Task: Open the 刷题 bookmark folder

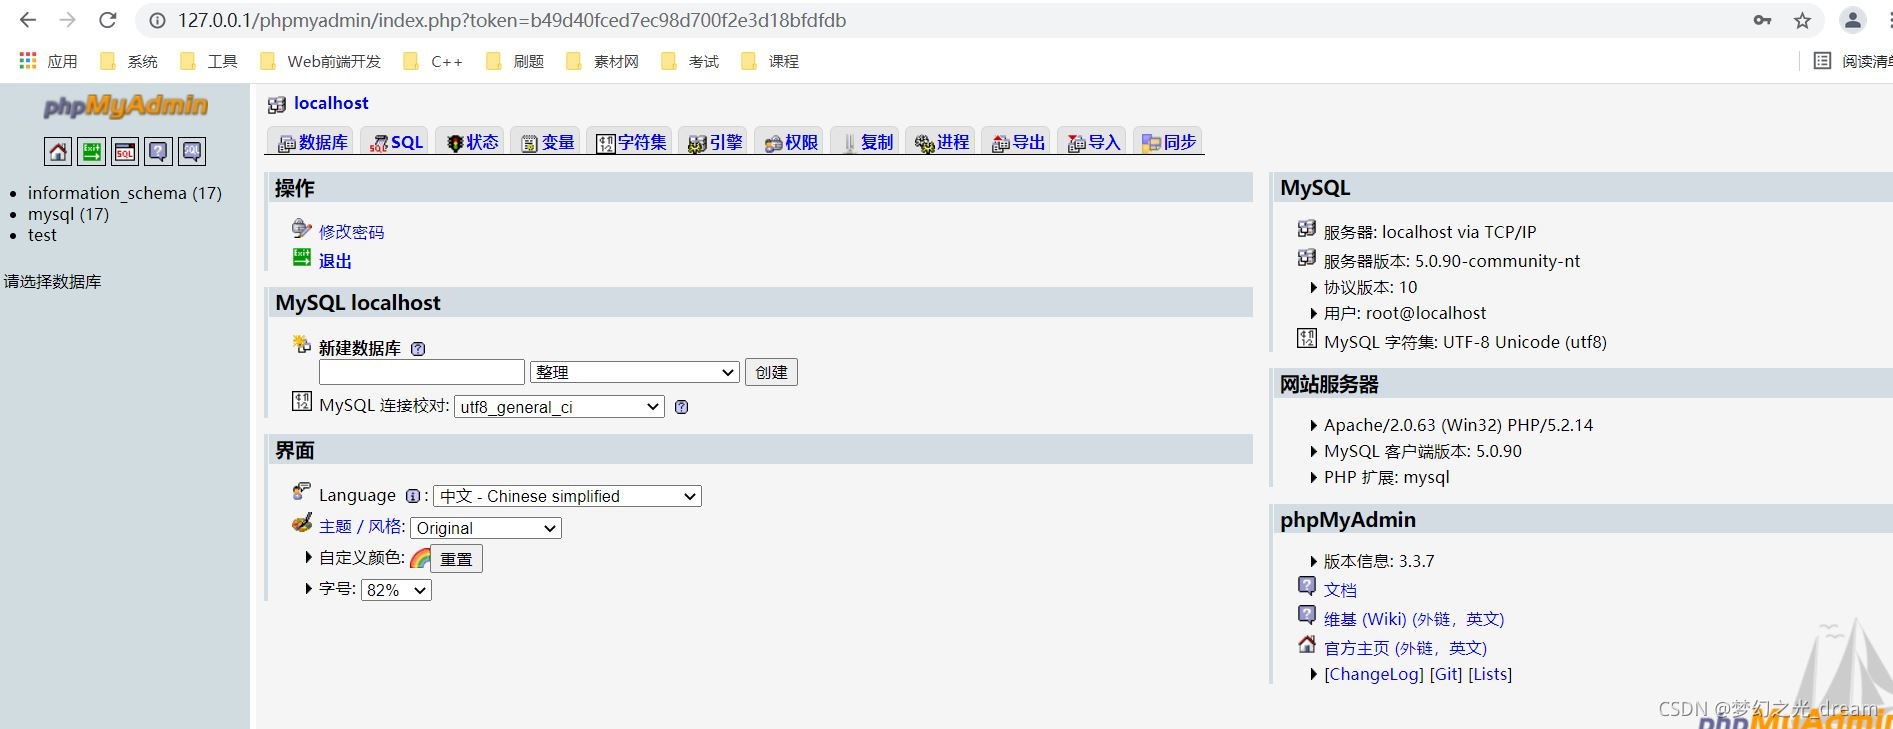Action: [515, 61]
